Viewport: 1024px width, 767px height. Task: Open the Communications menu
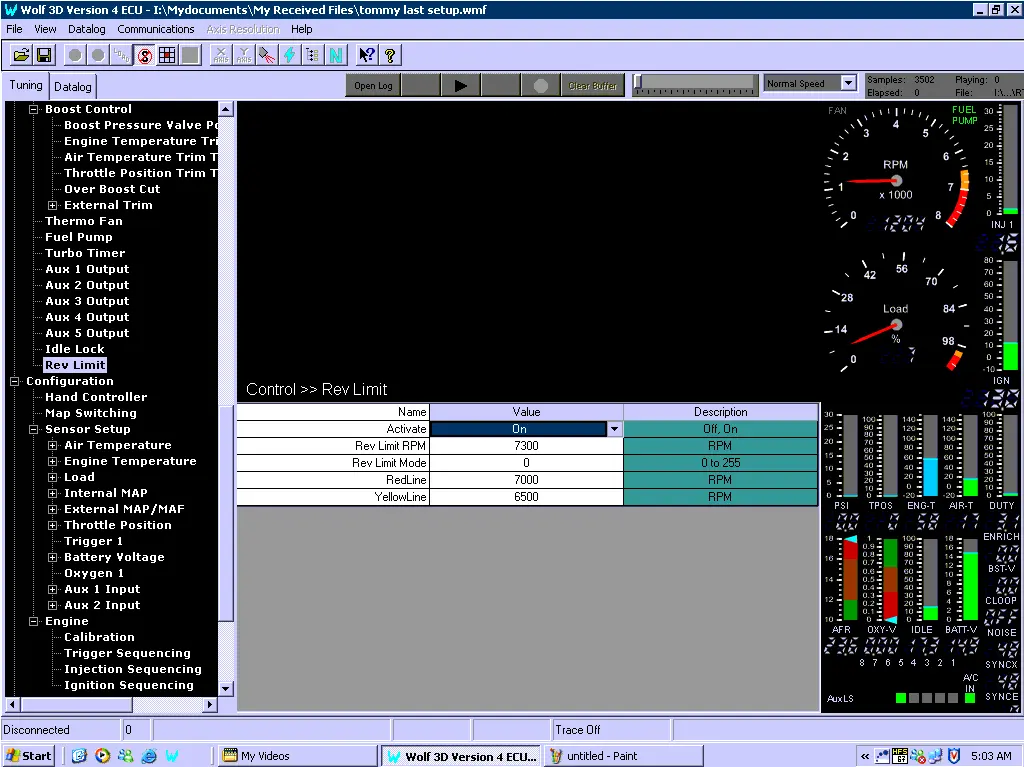coord(155,29)
